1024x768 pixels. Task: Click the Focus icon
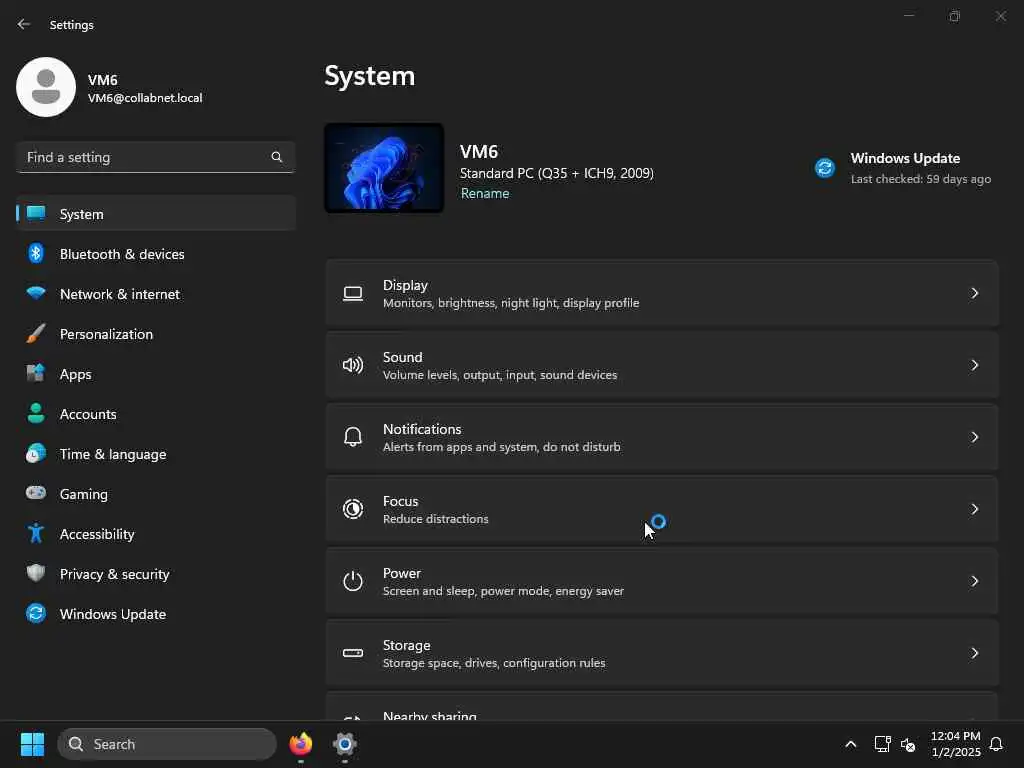(x=353, y=509)
